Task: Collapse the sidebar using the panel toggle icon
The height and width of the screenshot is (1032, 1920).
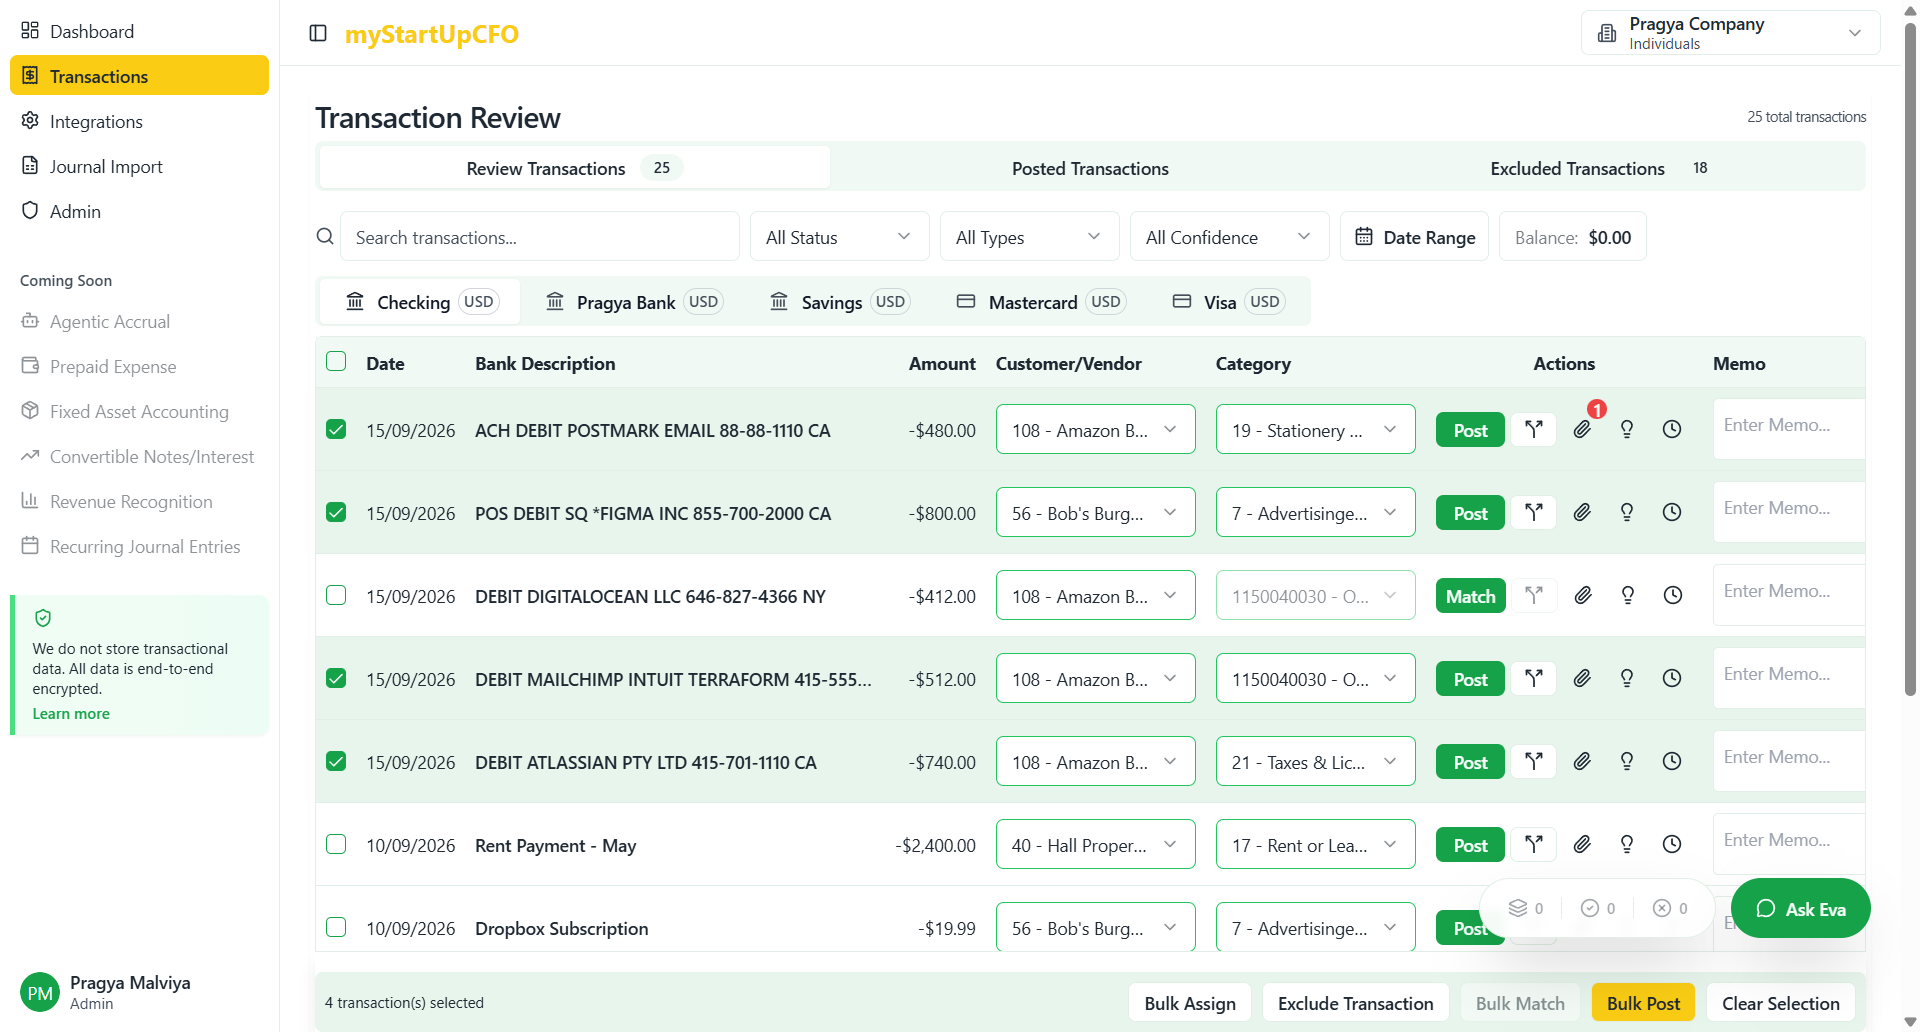Action: pos(318,33)
